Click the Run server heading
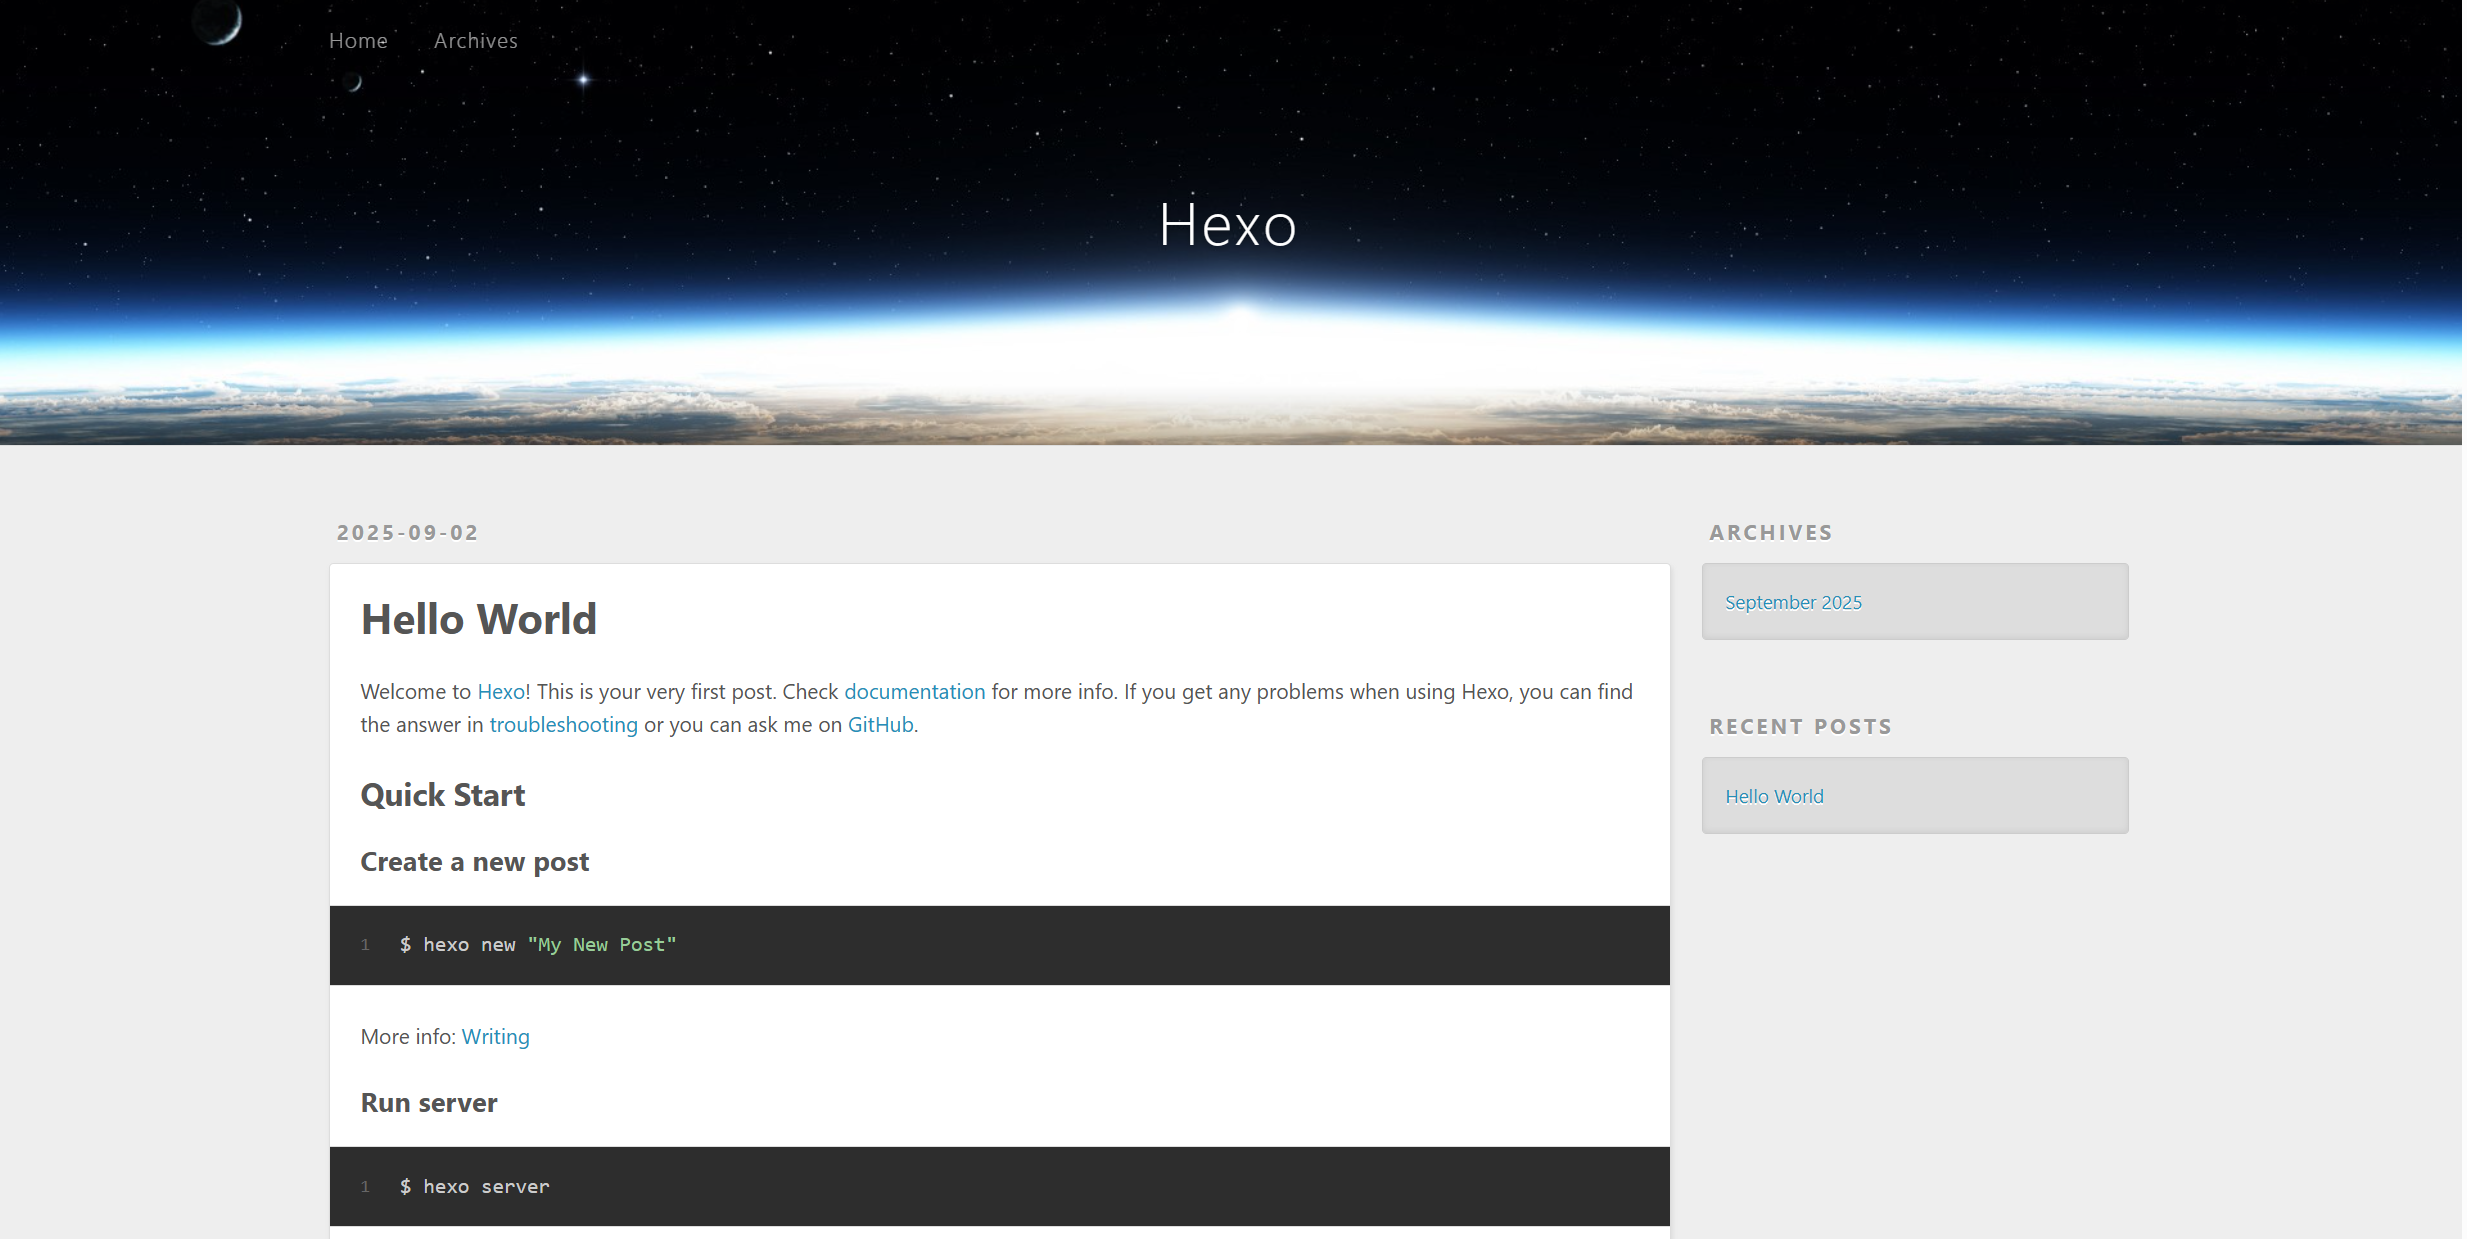 429,1103
